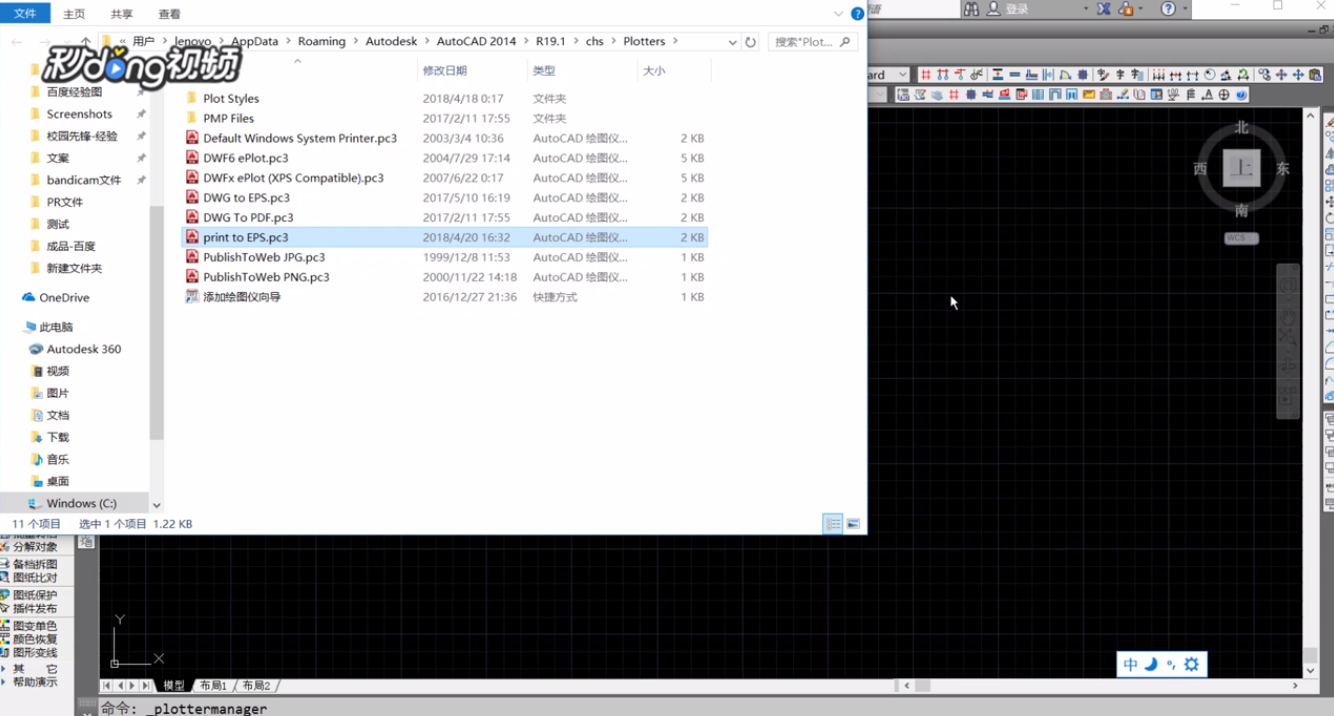Select the 图纸比对 tool
This screenshot has height=716, width=1334.
(35, 578)
